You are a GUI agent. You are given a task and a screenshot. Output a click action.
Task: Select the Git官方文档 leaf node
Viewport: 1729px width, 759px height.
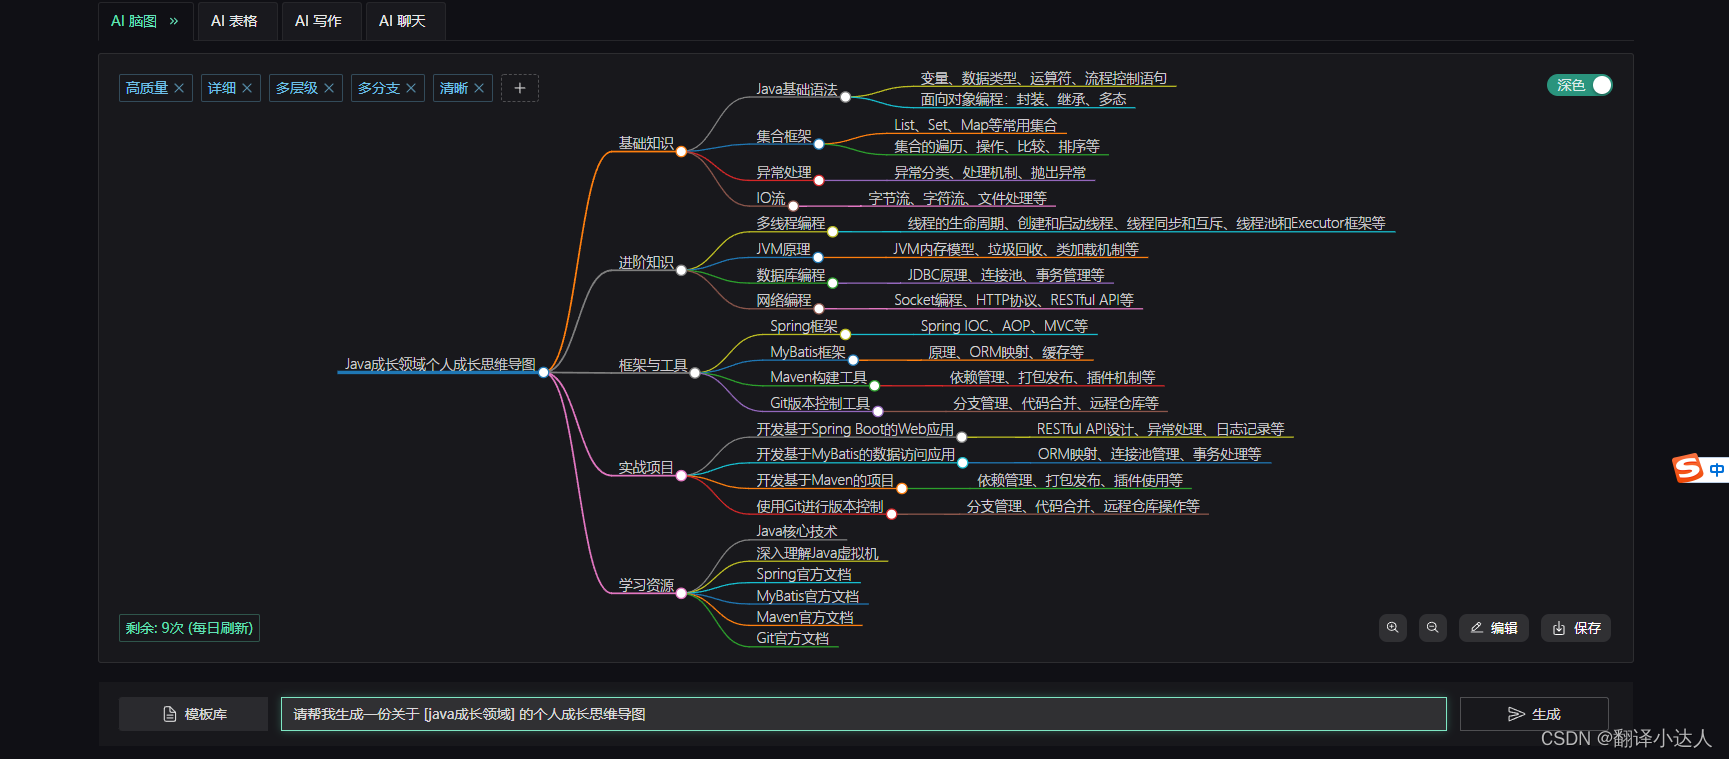(793, 638)
